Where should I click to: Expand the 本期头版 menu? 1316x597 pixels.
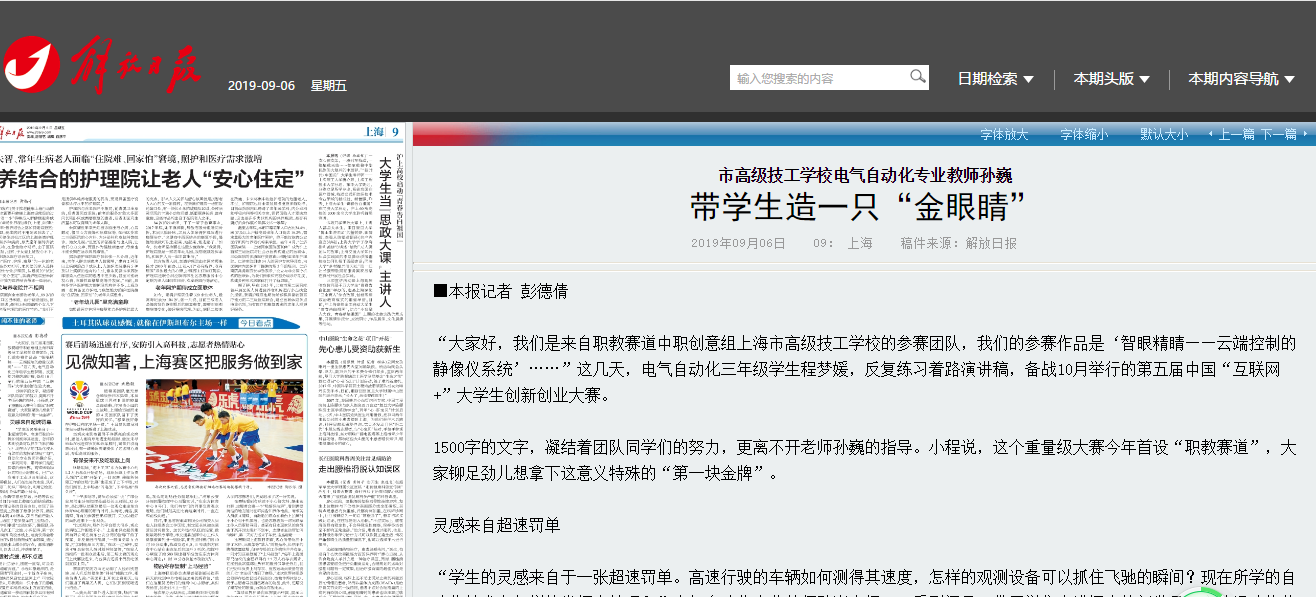coord(1111,79)
